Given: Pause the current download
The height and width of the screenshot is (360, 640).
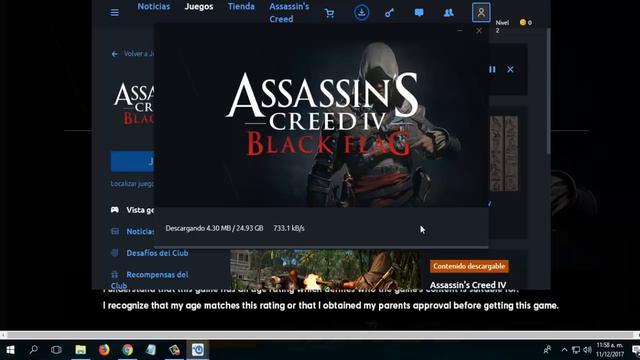Looking at the screenshot, I should click(492, 70).
